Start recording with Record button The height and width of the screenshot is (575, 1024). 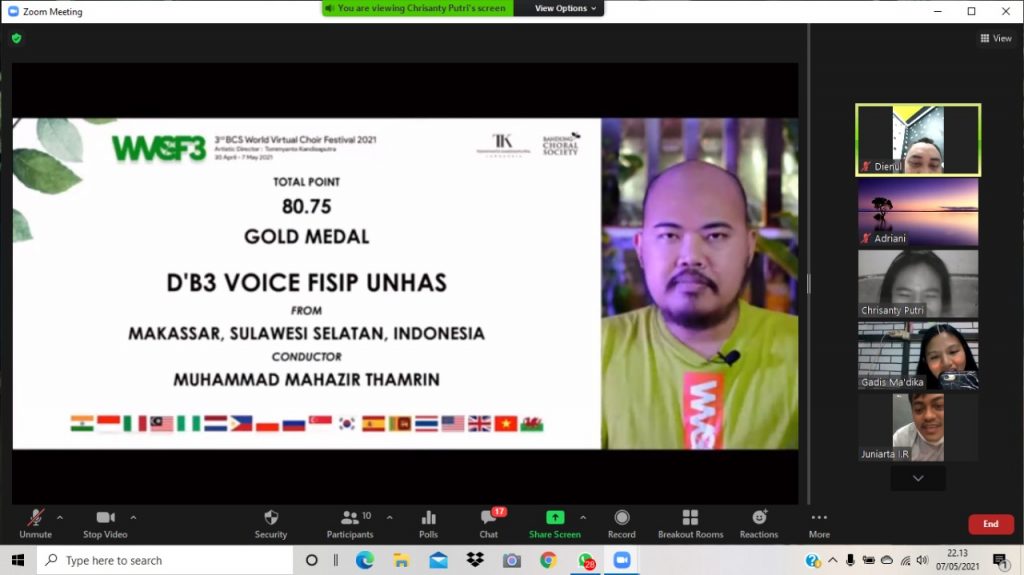pyautogui.click(x=622, y=524)
